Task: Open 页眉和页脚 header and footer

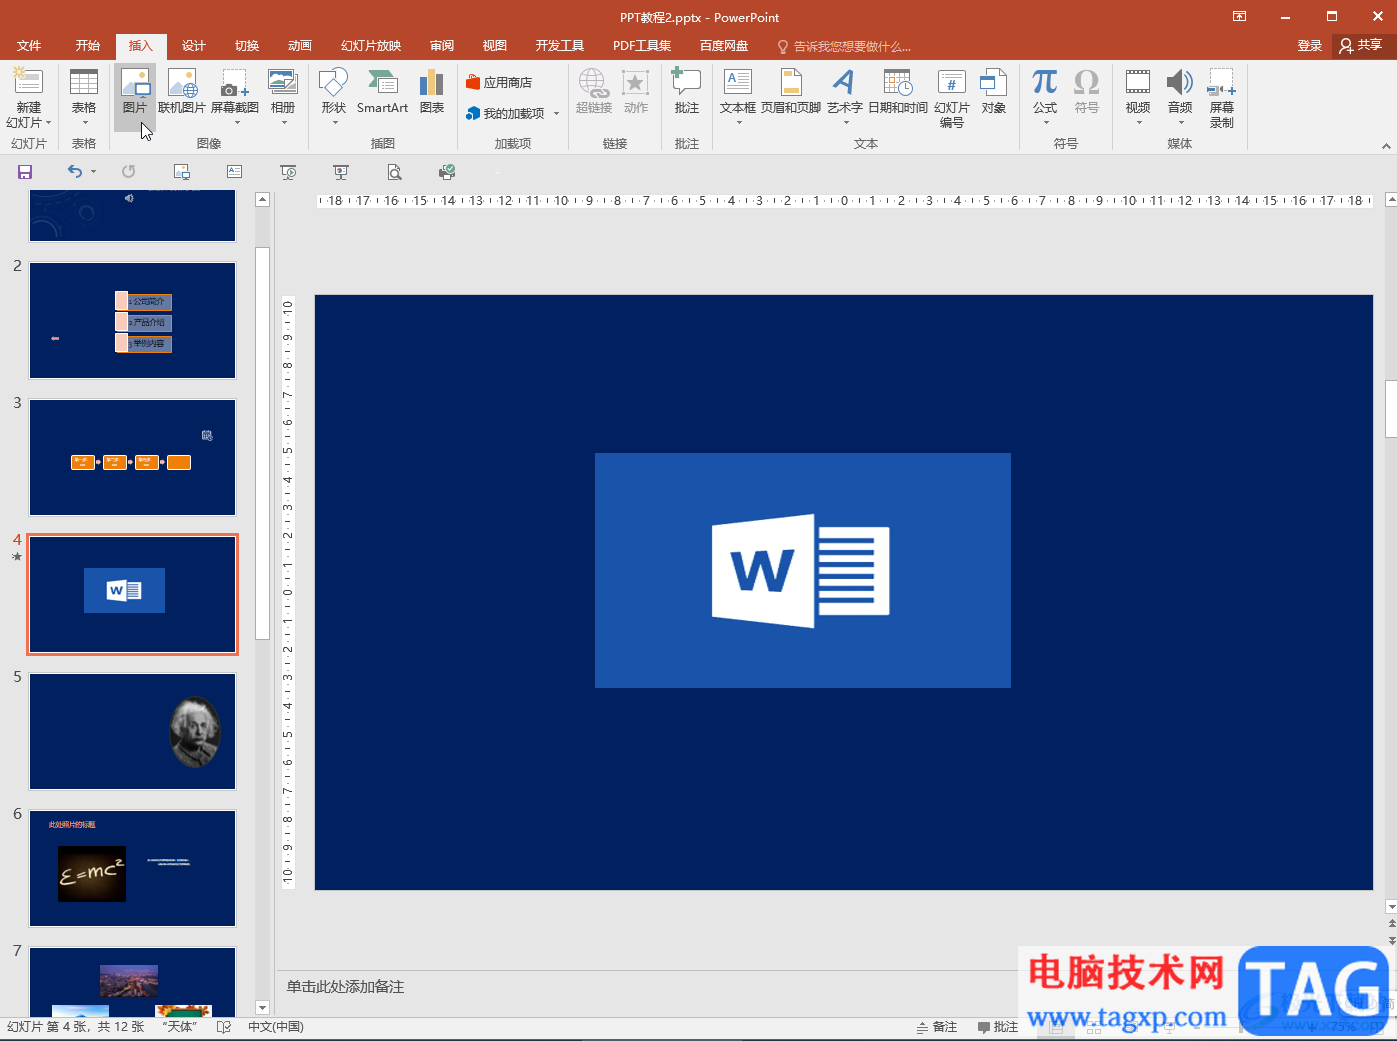Action: tap(791, 92)
